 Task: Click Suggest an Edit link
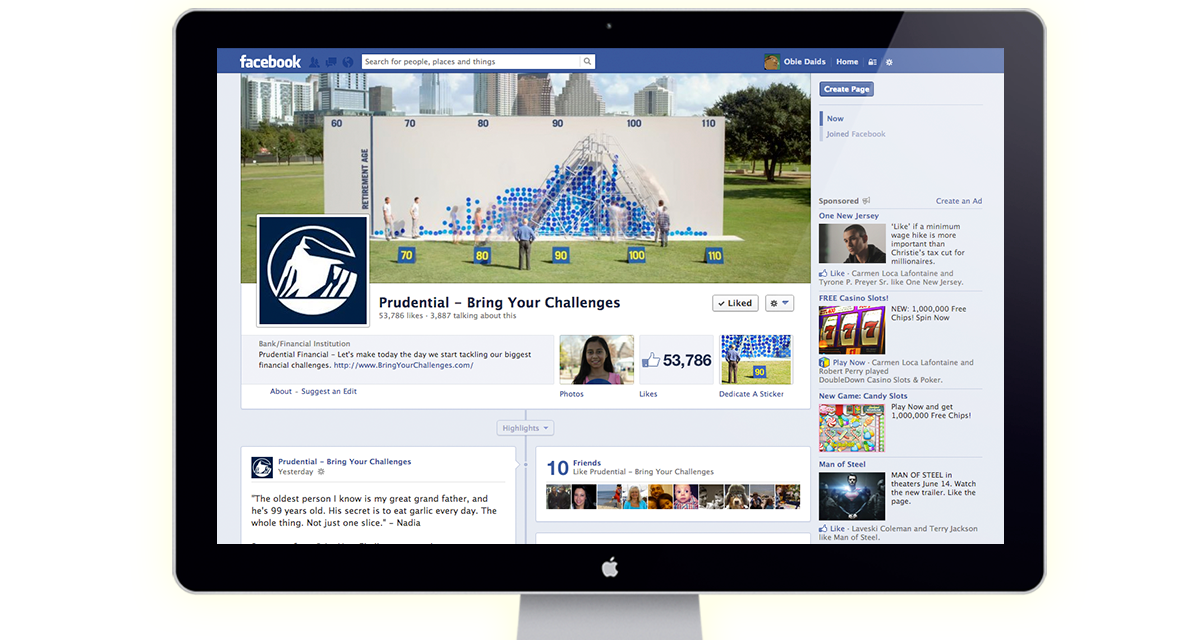point(329,392)
